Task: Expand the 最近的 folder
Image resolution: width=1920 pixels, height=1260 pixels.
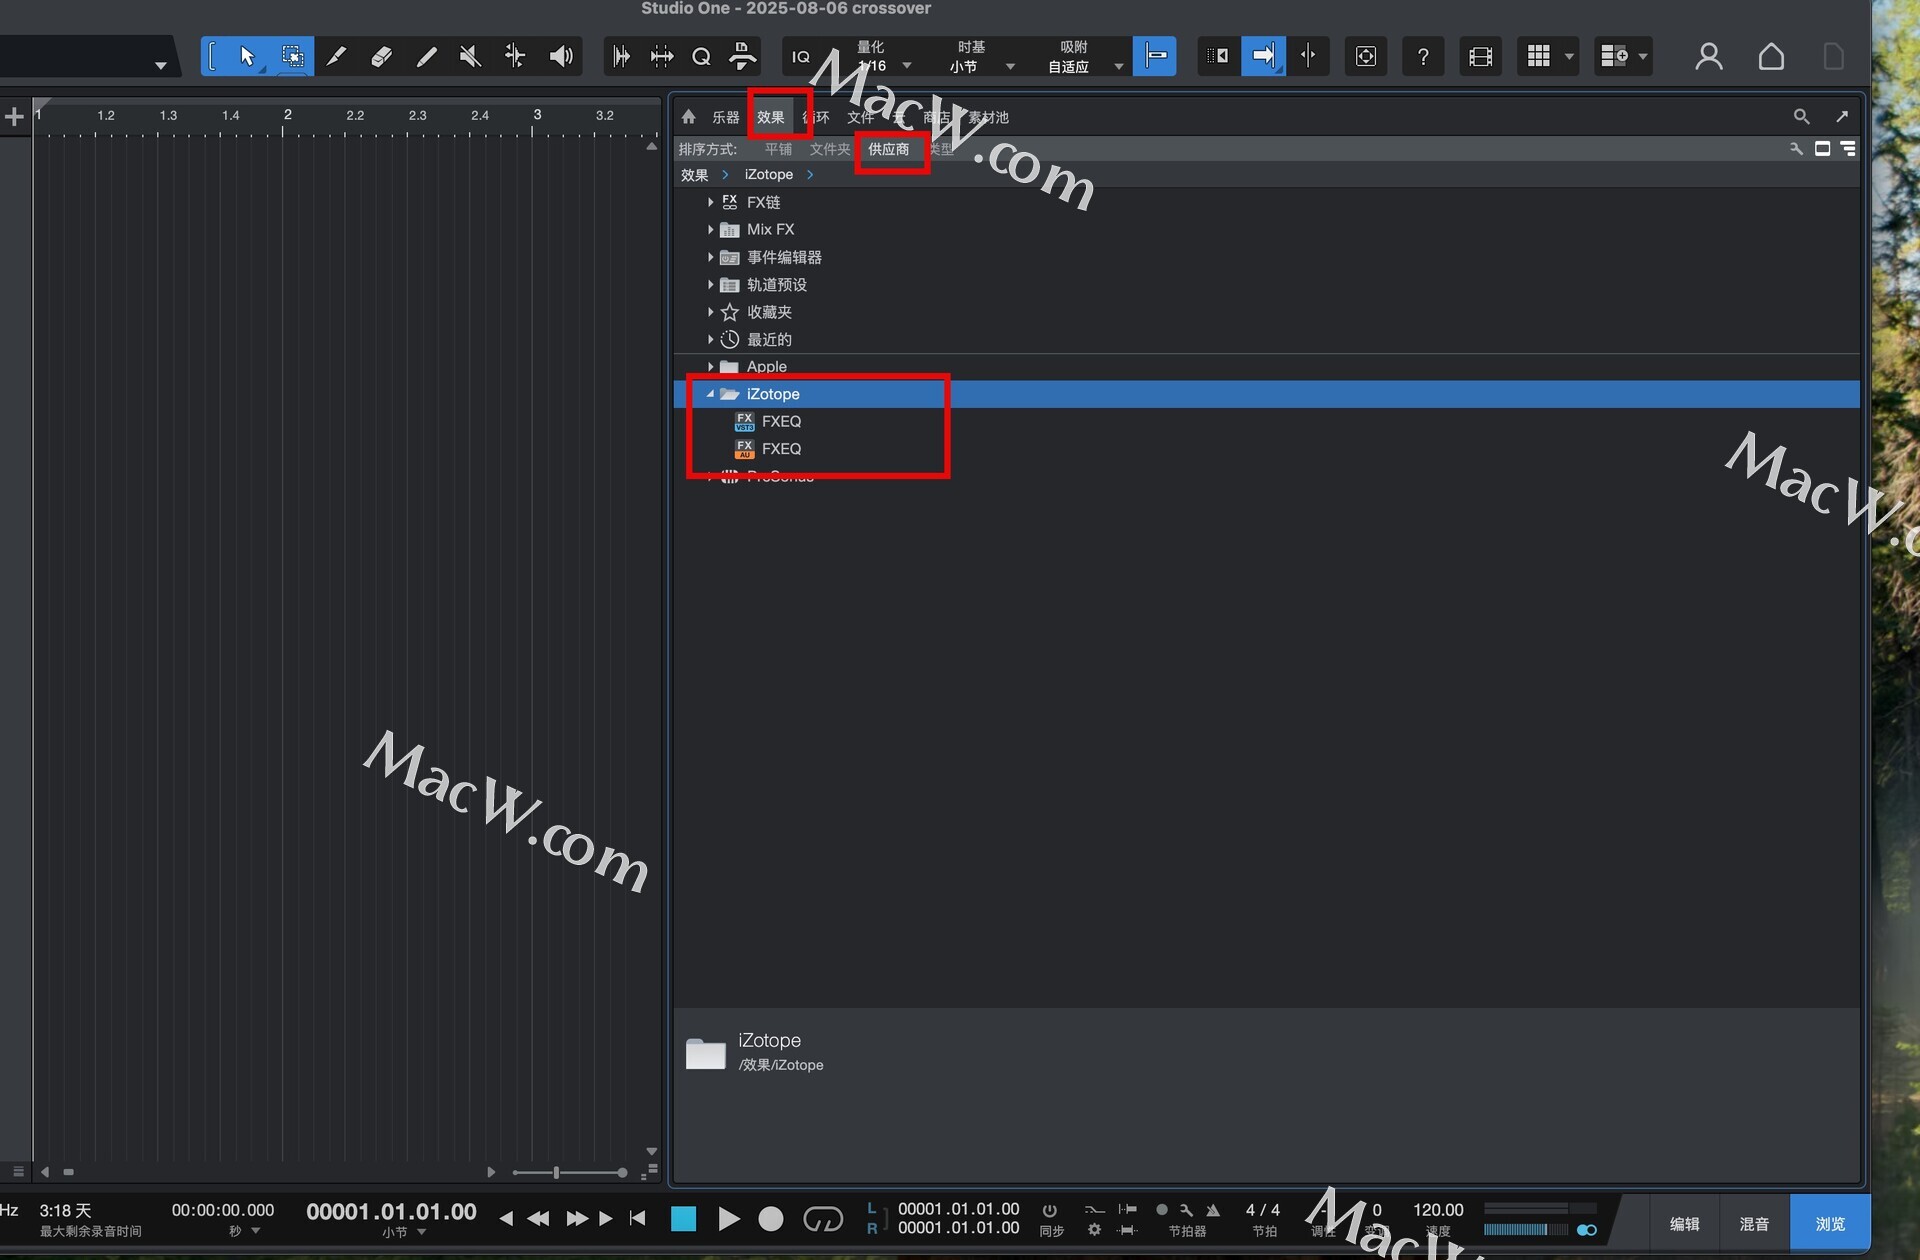Action: (710, 340)
